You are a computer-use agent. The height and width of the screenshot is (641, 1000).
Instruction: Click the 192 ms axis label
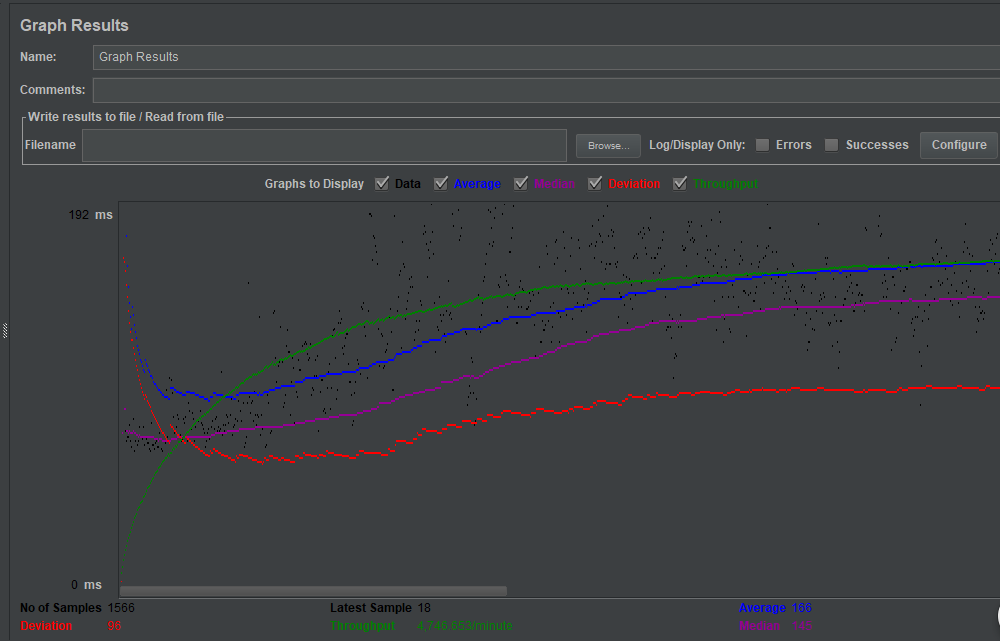pyautogui.click(x=91, y=215)
